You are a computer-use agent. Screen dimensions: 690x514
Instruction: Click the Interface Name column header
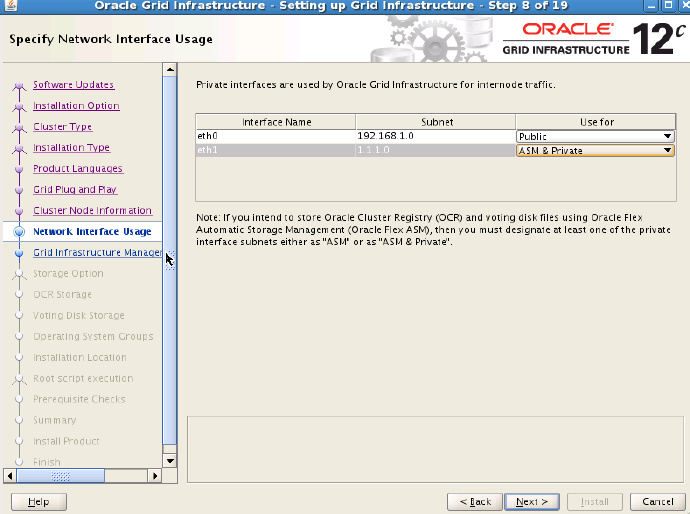point(276,122)
